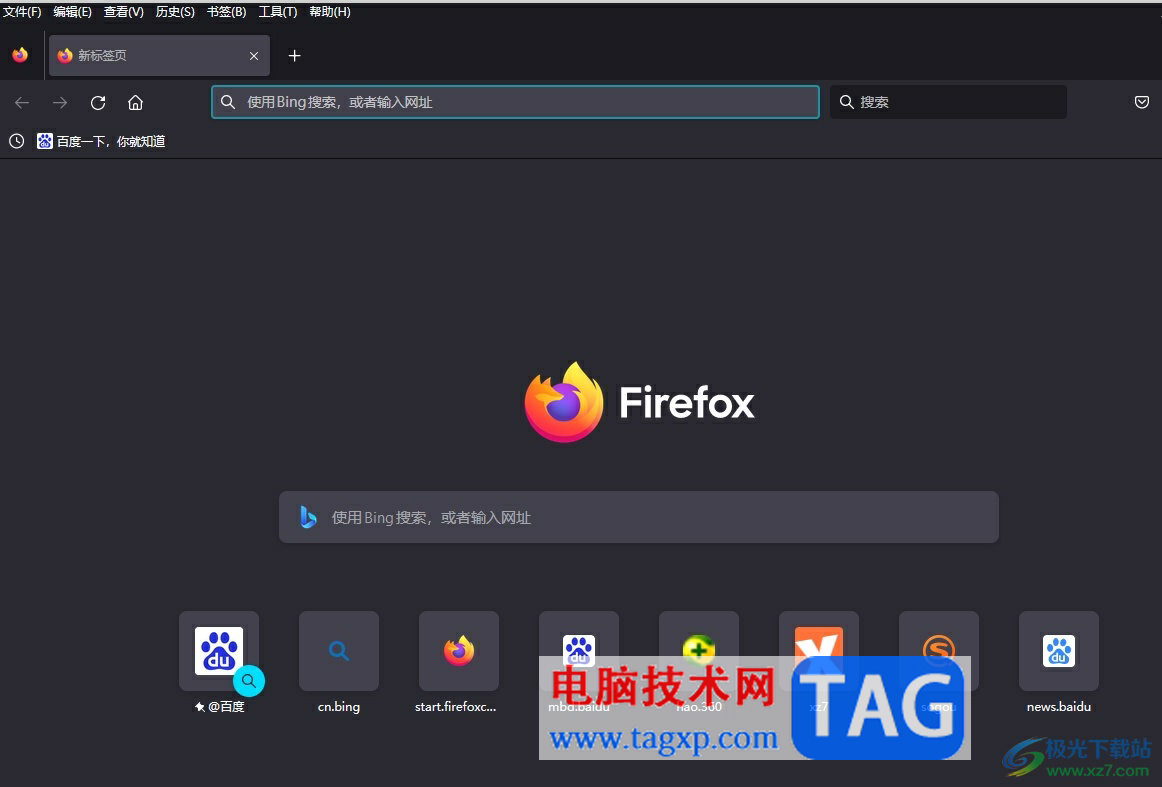Open the 工具(T) menu

(x=278, y=12)
